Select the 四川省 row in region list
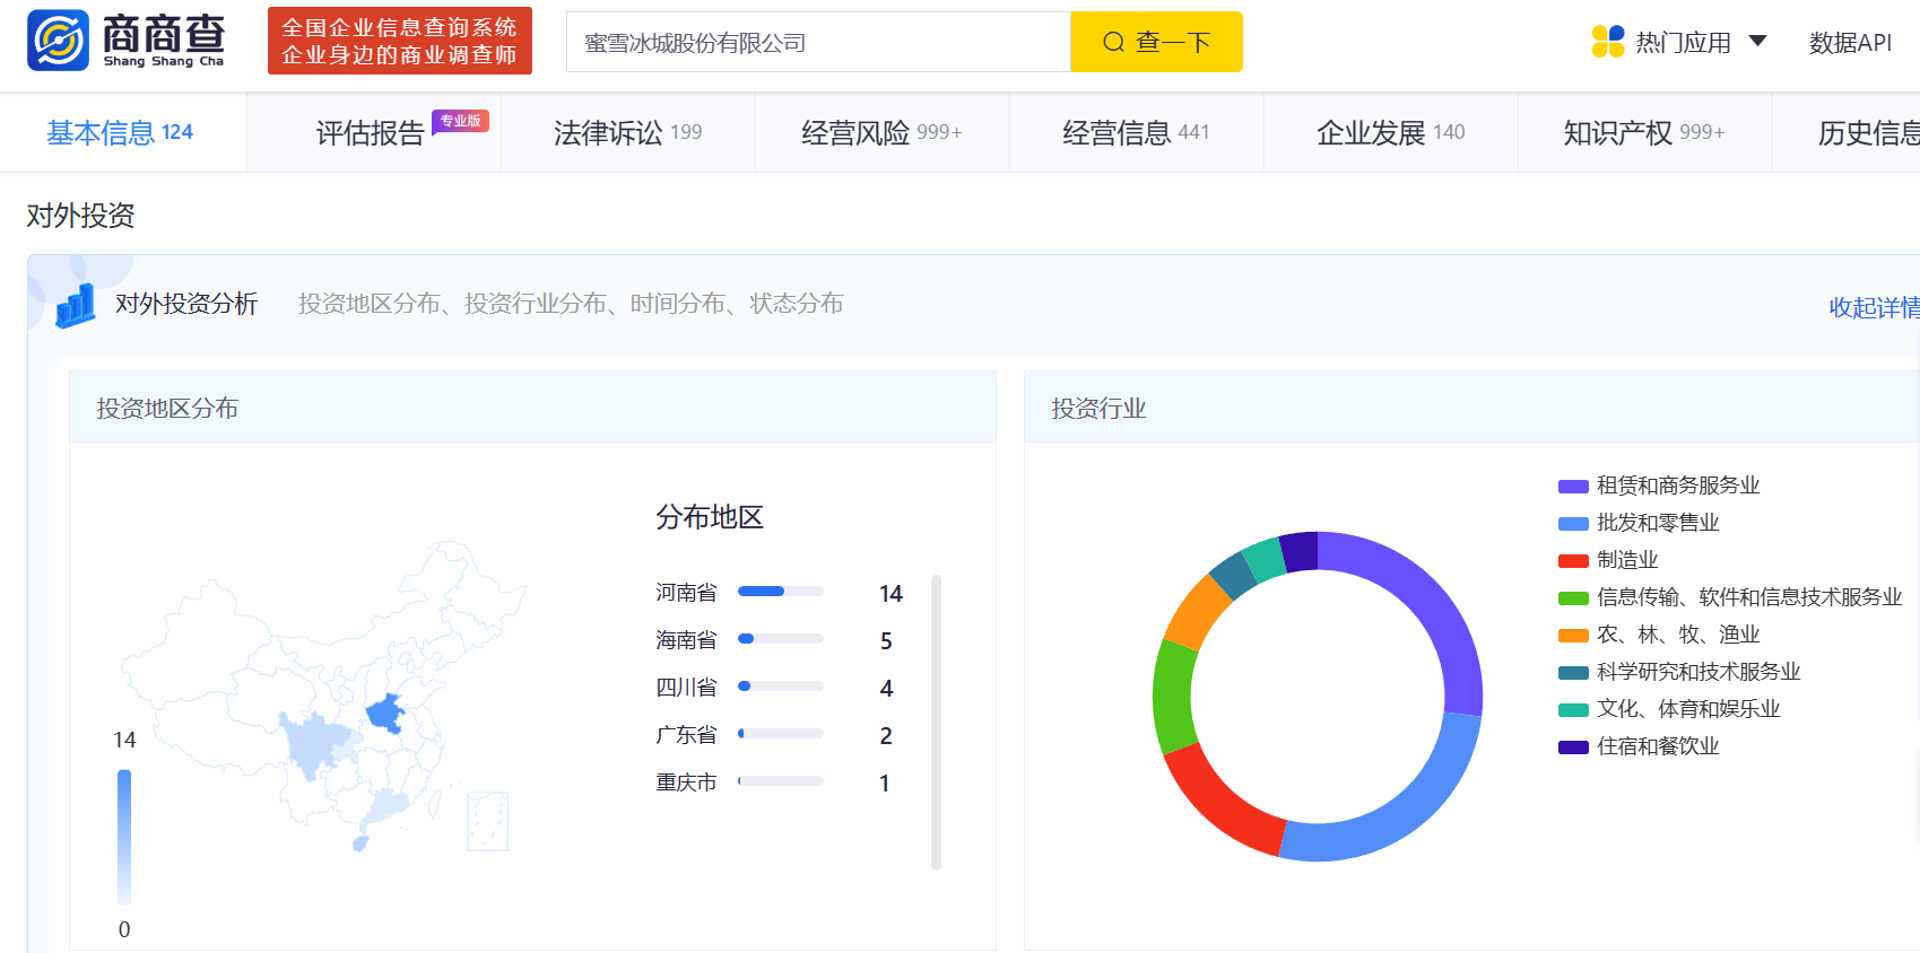 point(780,688)
